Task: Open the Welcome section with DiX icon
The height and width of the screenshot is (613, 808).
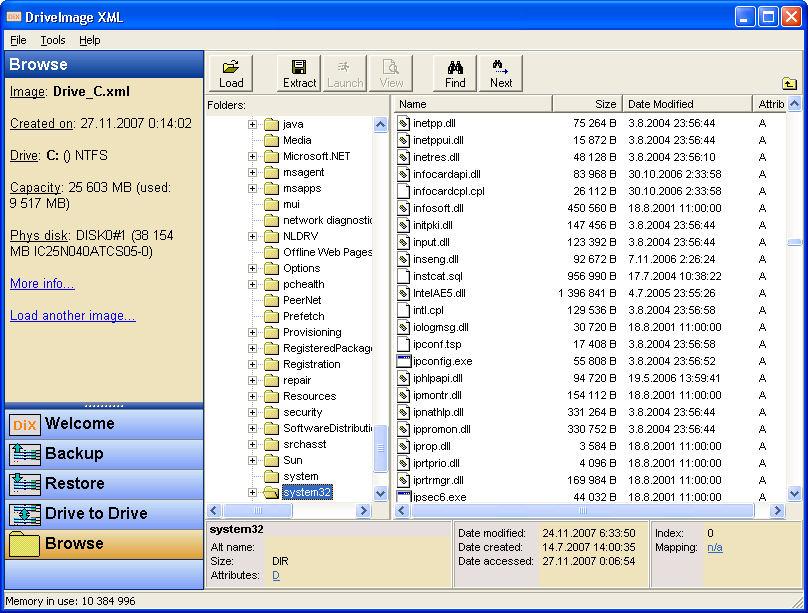Action: [x=104, y=424]
